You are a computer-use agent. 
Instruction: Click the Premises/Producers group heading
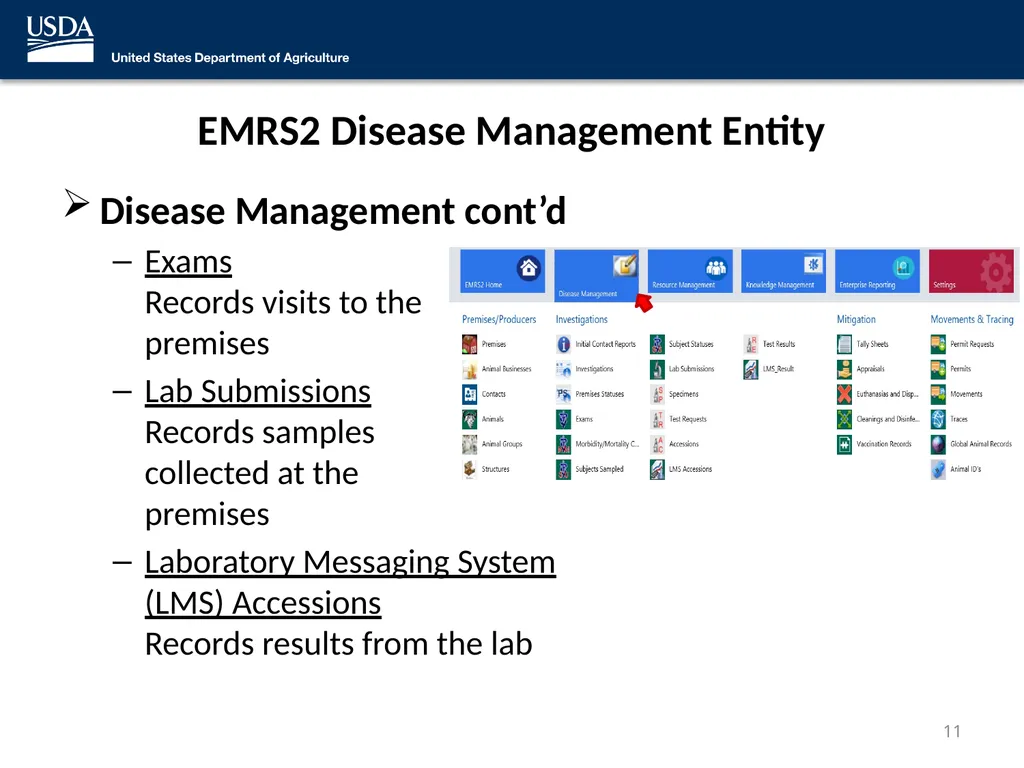click(499, 319)
